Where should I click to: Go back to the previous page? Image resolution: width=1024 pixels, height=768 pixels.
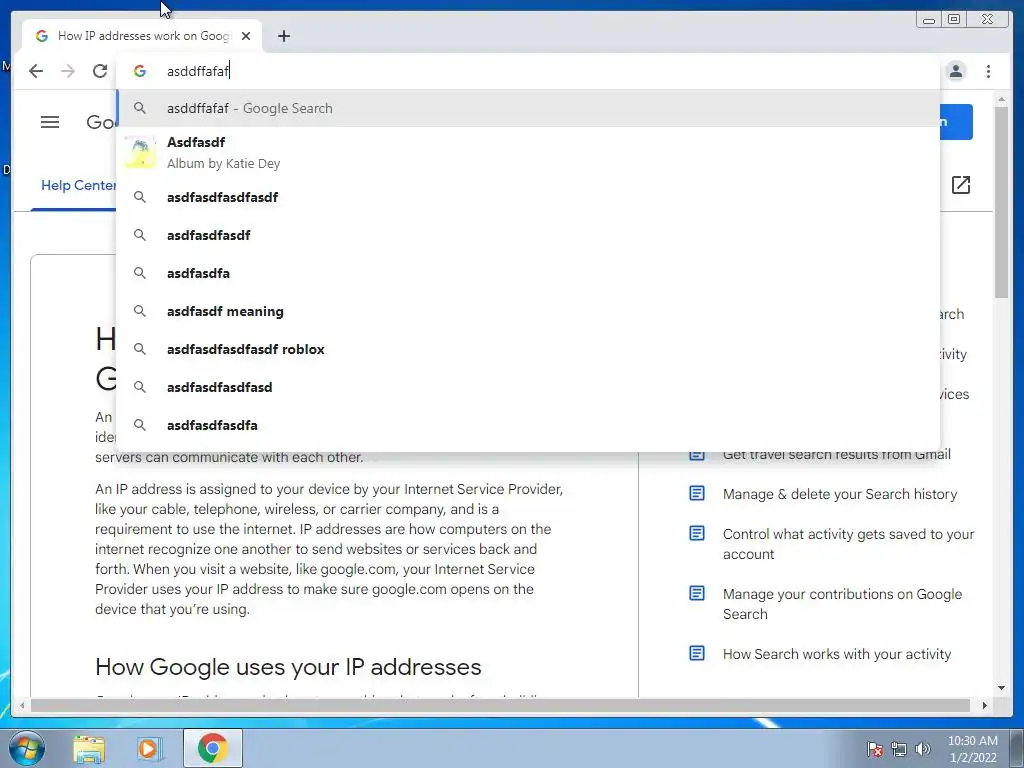[36, 71]
